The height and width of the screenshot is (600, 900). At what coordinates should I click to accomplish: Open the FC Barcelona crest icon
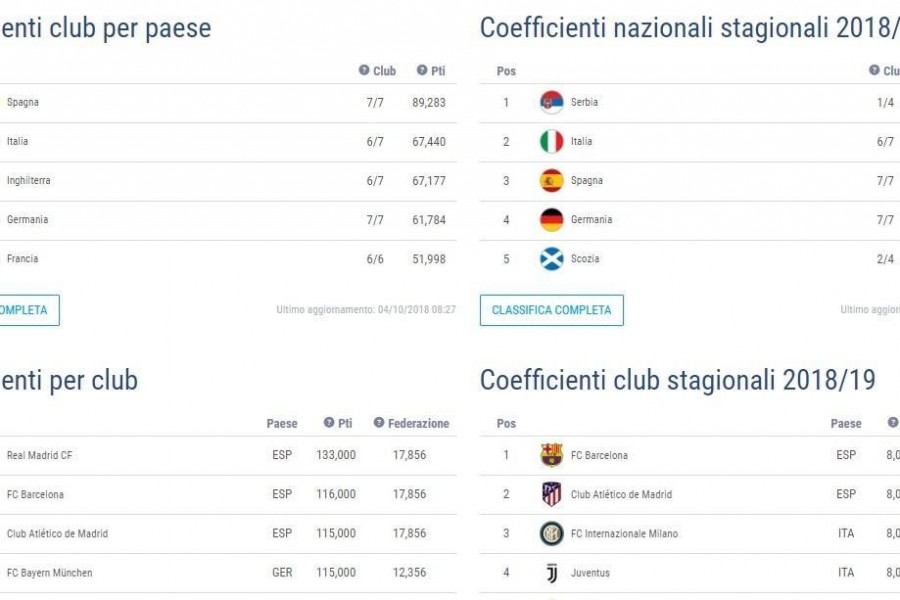coord(552,455)
